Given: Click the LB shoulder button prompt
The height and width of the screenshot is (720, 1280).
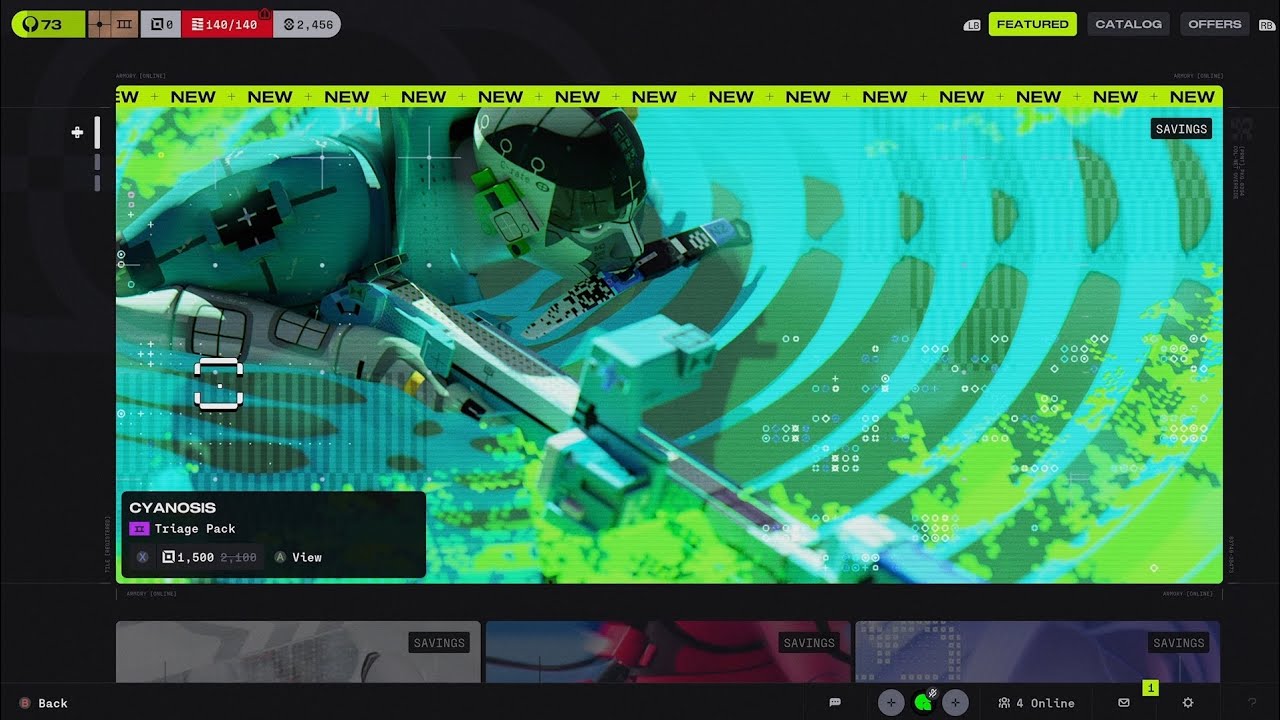Looking at the screenshot, I should coord(972,25).
